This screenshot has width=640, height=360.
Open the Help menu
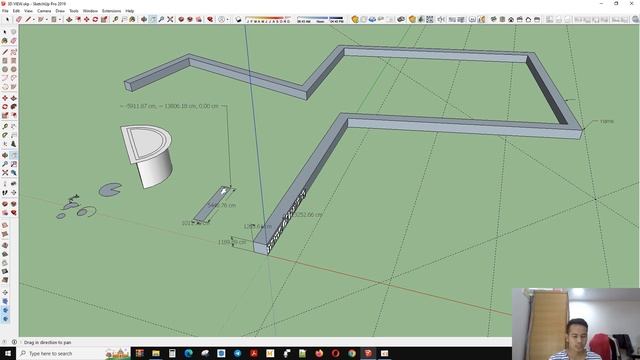click(130, 11)
